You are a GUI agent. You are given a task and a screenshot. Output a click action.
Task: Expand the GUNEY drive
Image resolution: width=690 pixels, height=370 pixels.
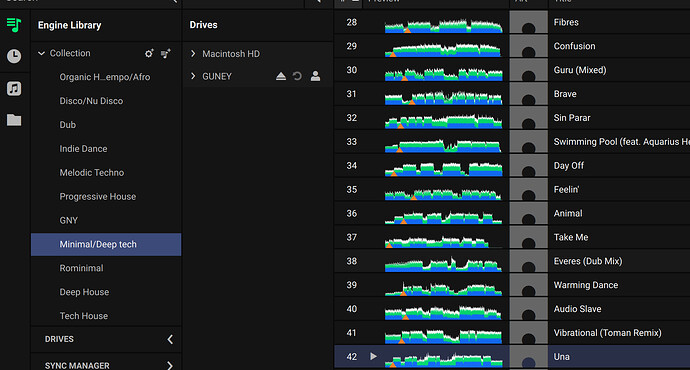(x=193, y=76)
